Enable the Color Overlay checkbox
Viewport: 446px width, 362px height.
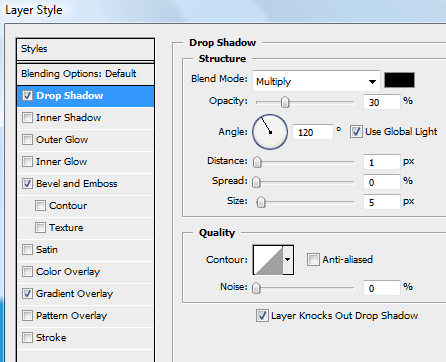click(x=27, y=272)
